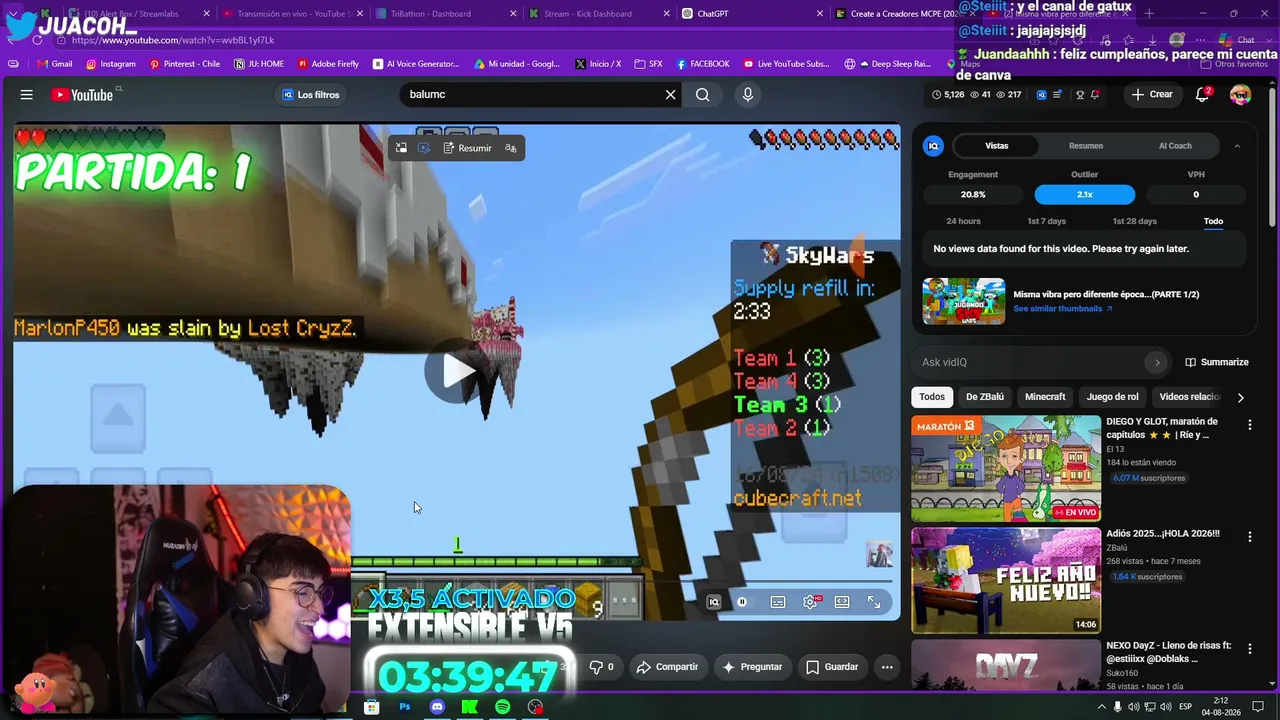Enter fullscreen in the video player
Image resolution: width=1280 pixels, height=720 pixels.
coord(874,602)
